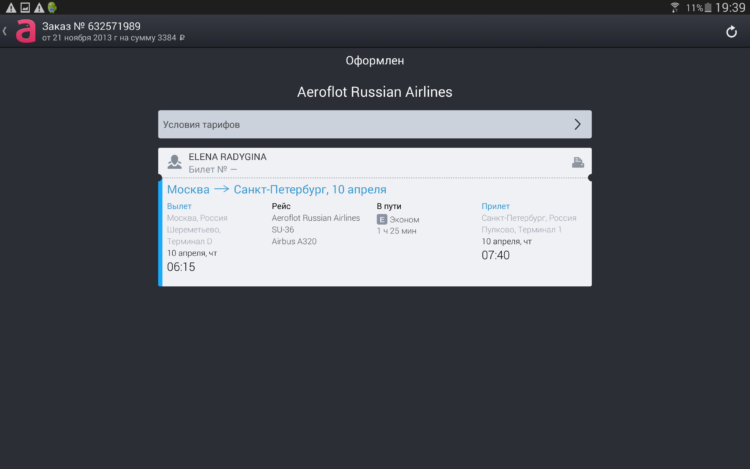Click aircraft type Airbus A320
This screenshot has width=750, height=469.
coord(294,241)
